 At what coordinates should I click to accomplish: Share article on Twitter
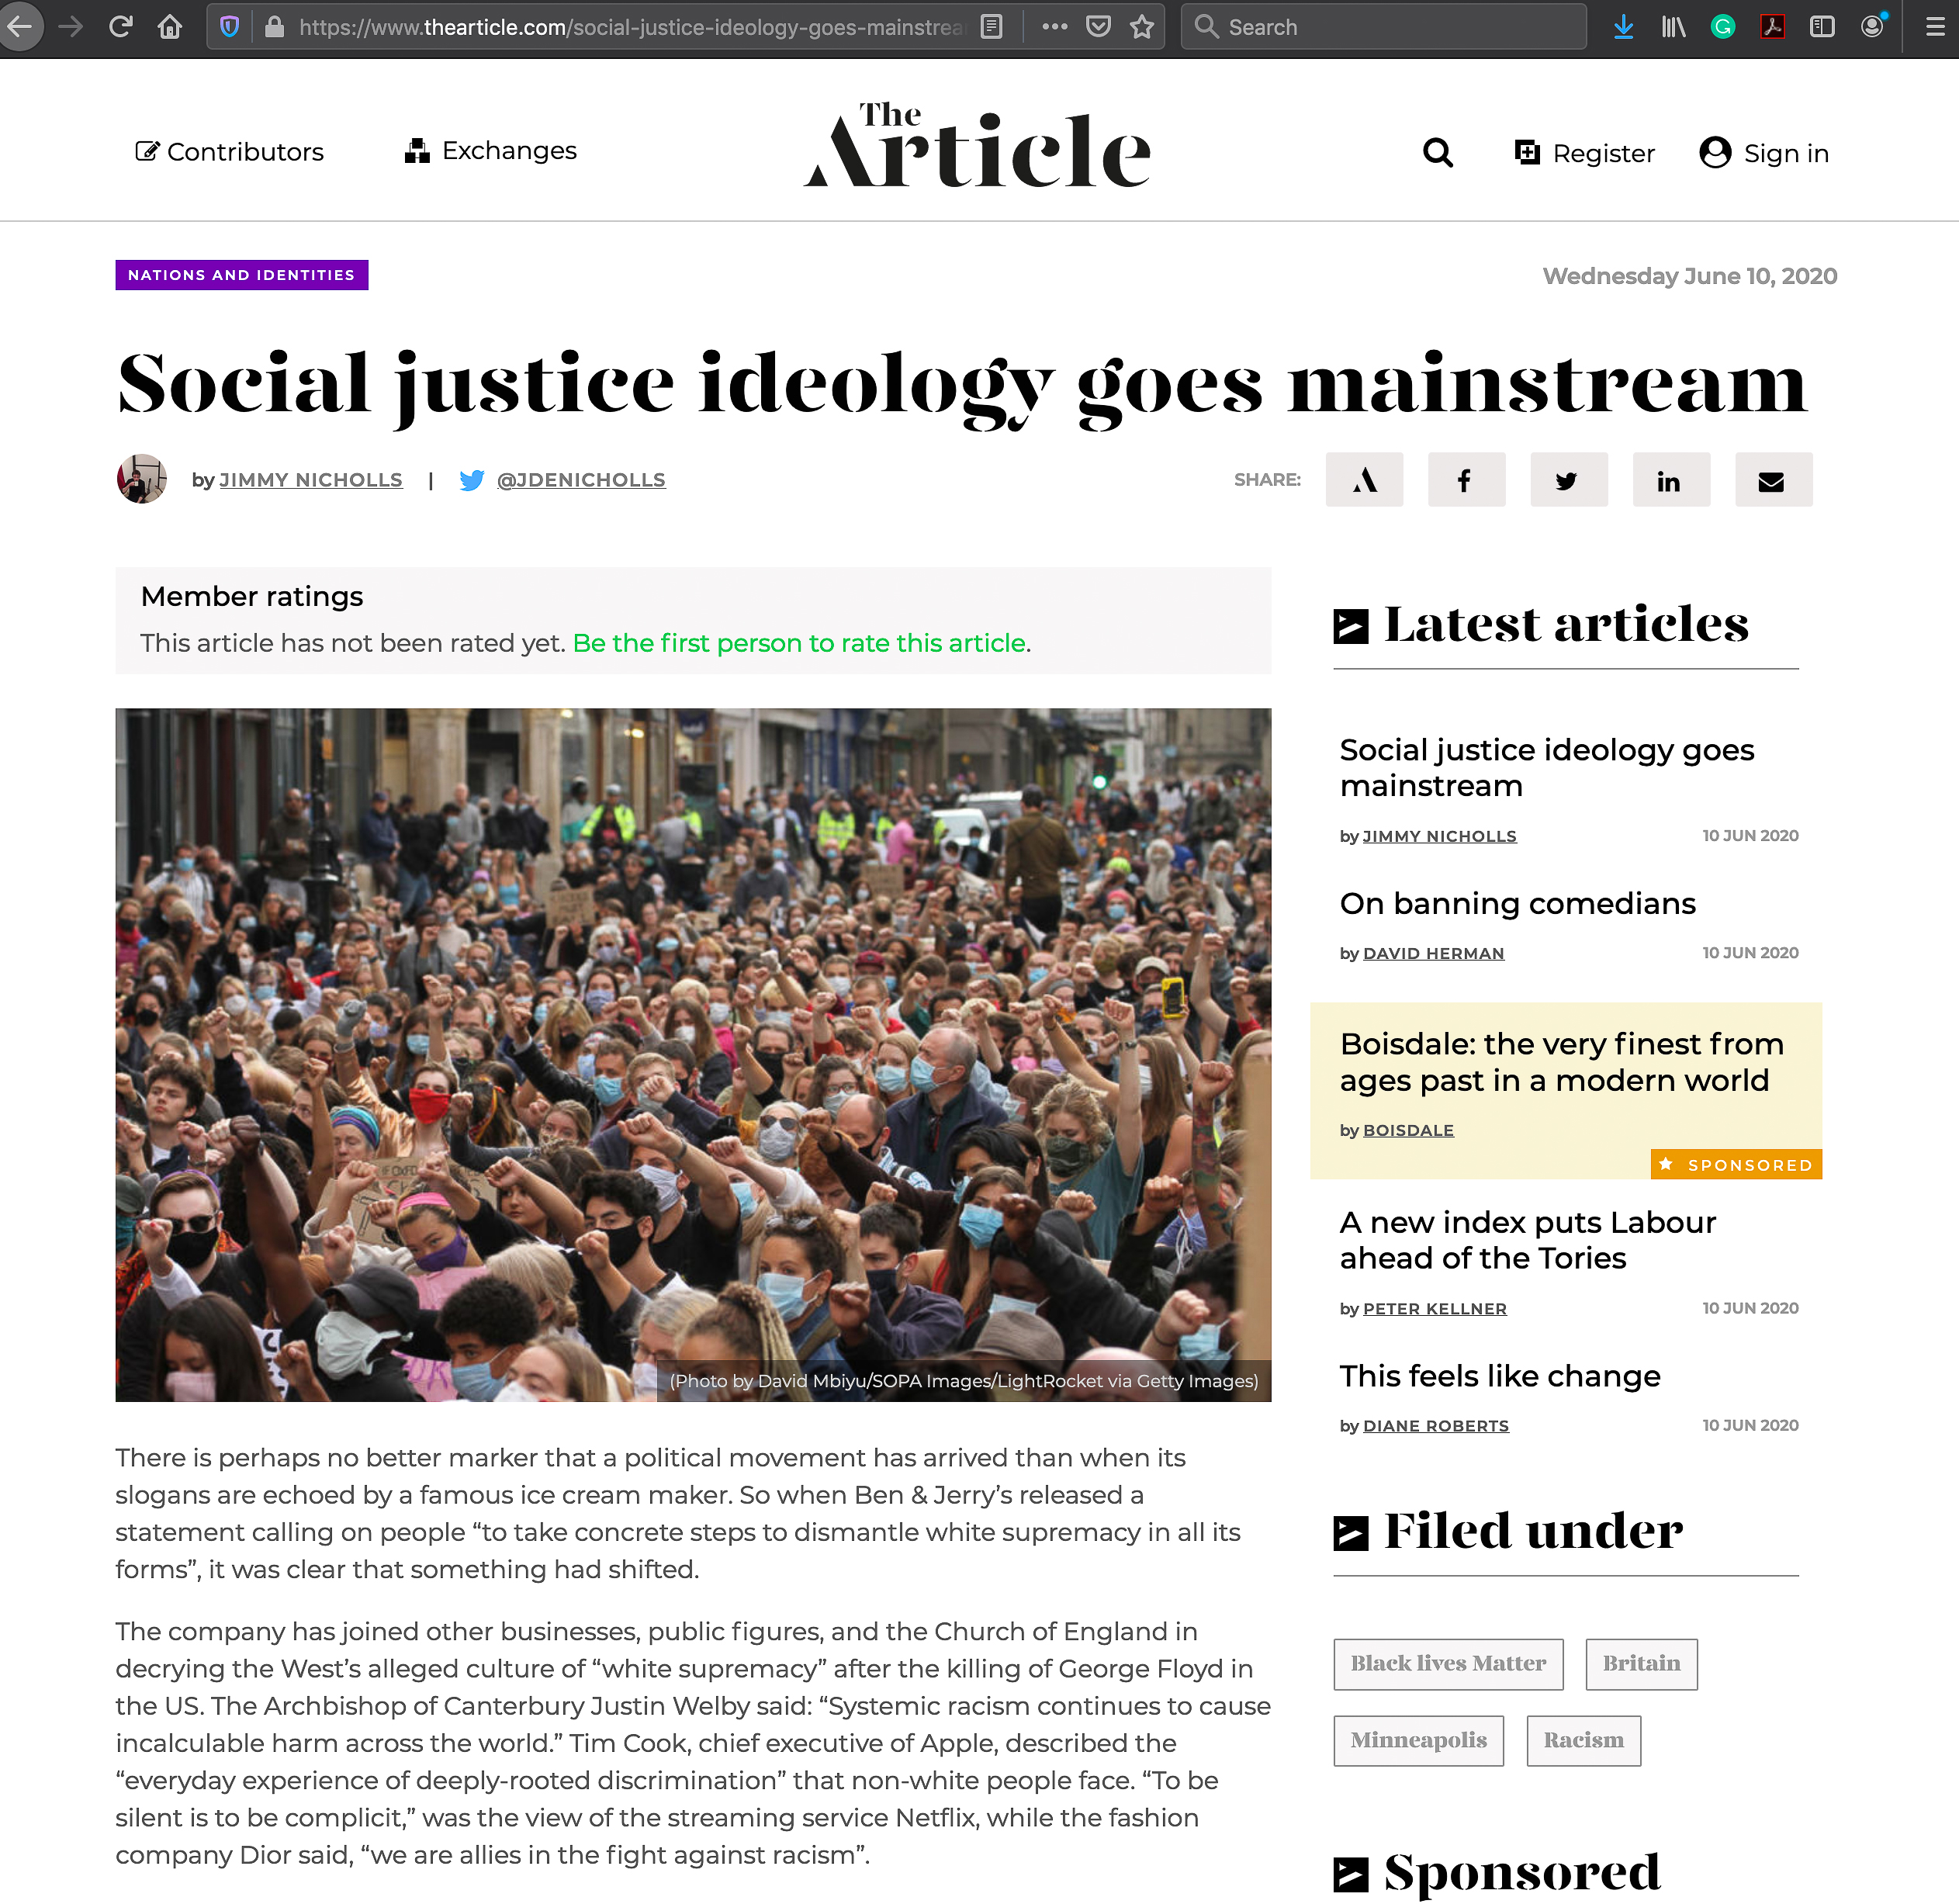[1568, 480]
